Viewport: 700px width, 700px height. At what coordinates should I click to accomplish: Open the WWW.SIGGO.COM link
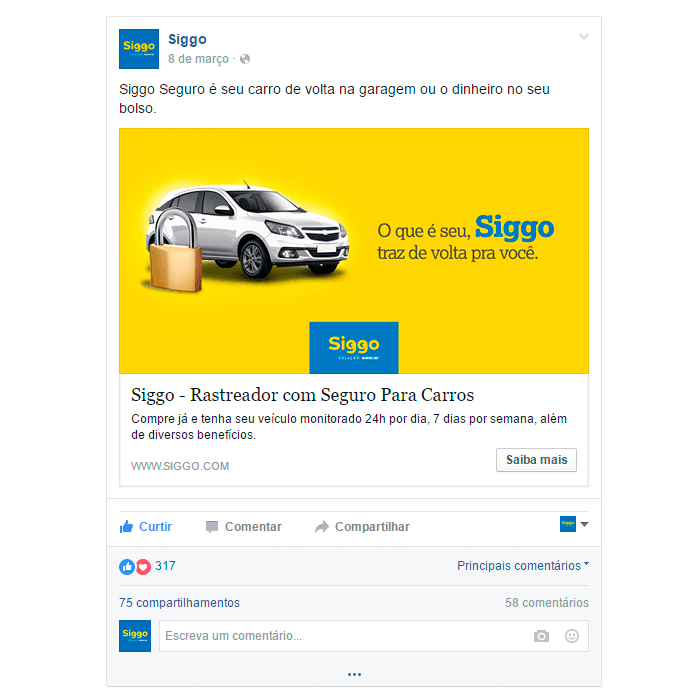click(x=180, y=466)
